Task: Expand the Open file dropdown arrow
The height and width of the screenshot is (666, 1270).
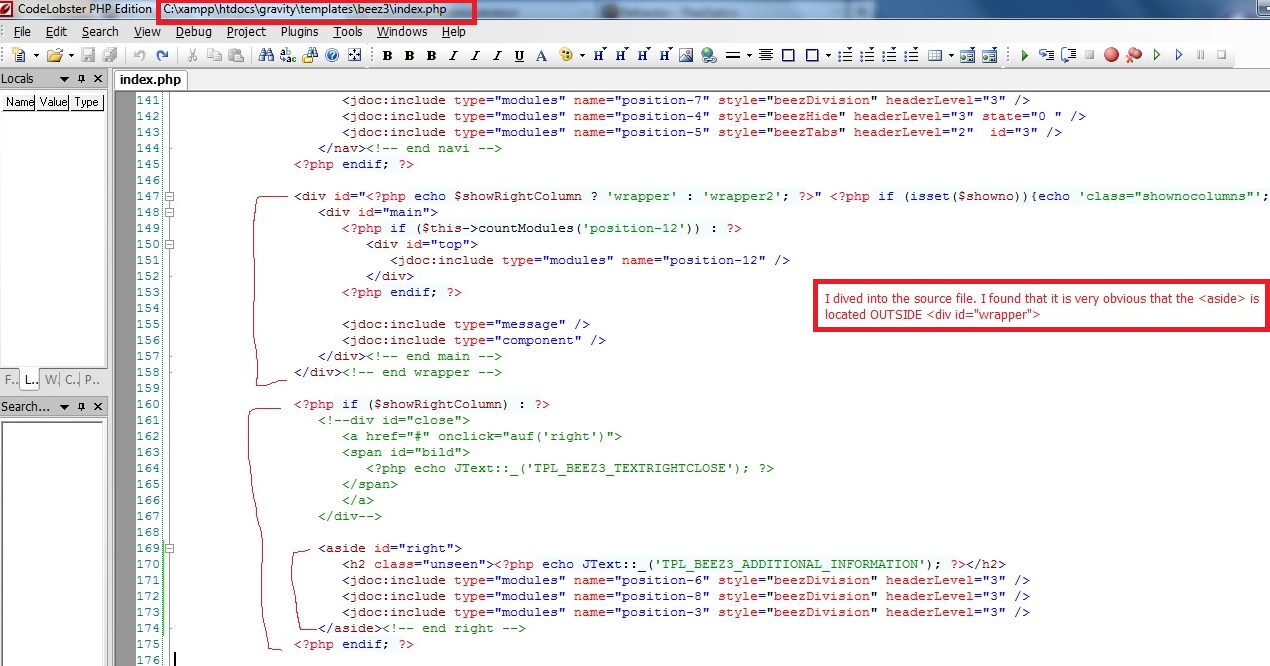Action: pos(71,55)
